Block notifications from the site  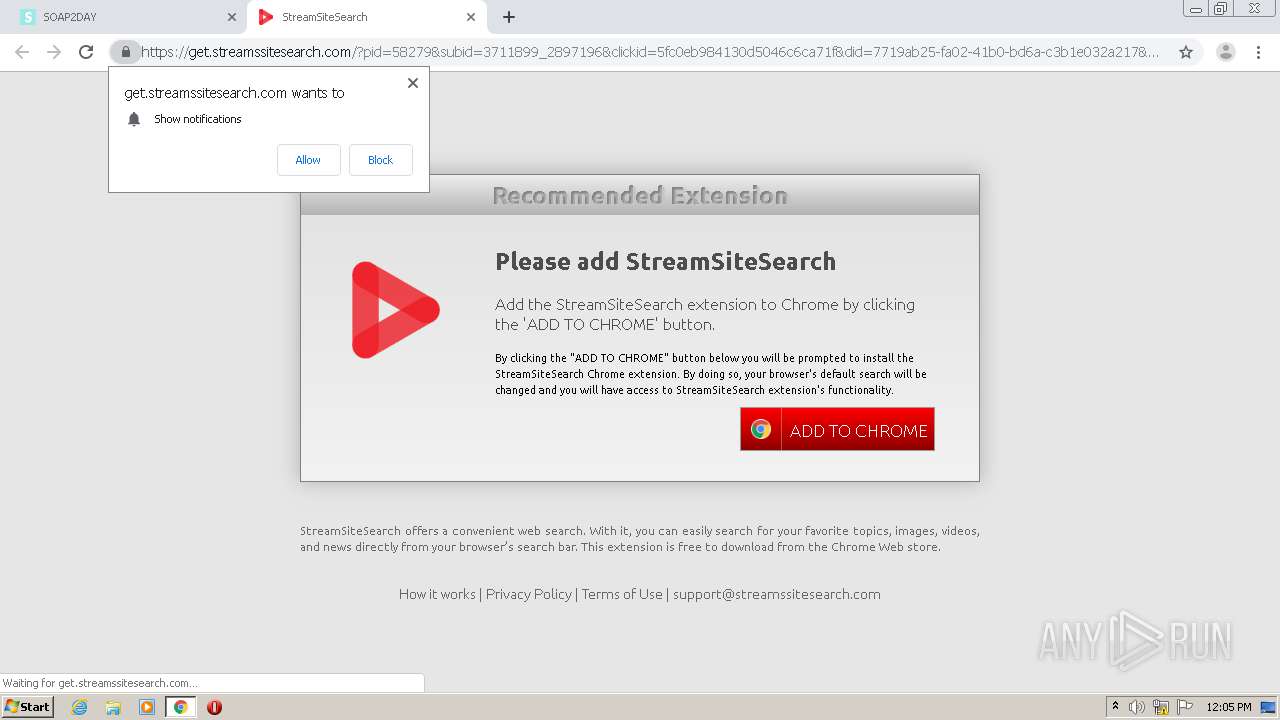pos(380,160)
